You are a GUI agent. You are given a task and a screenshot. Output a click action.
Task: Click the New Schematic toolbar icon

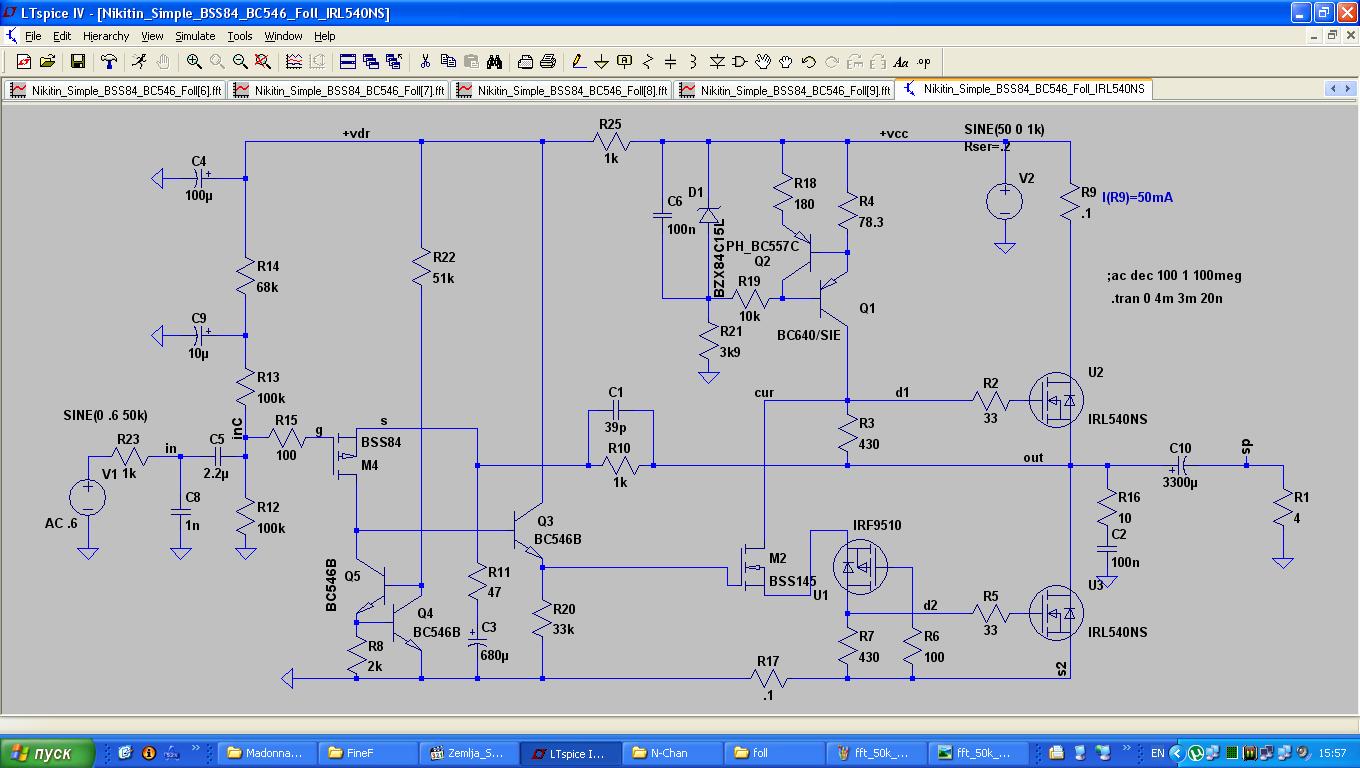[x=24, y=62]
